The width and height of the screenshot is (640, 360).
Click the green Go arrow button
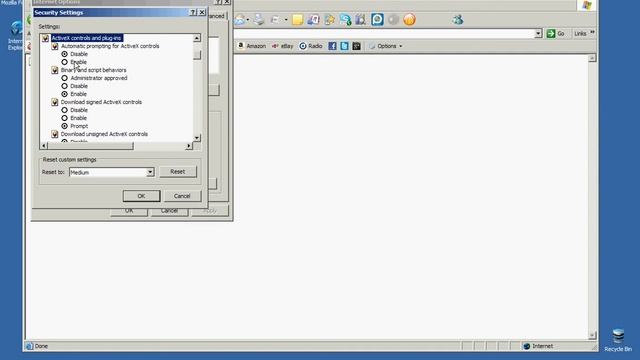[x=551, y=33]
